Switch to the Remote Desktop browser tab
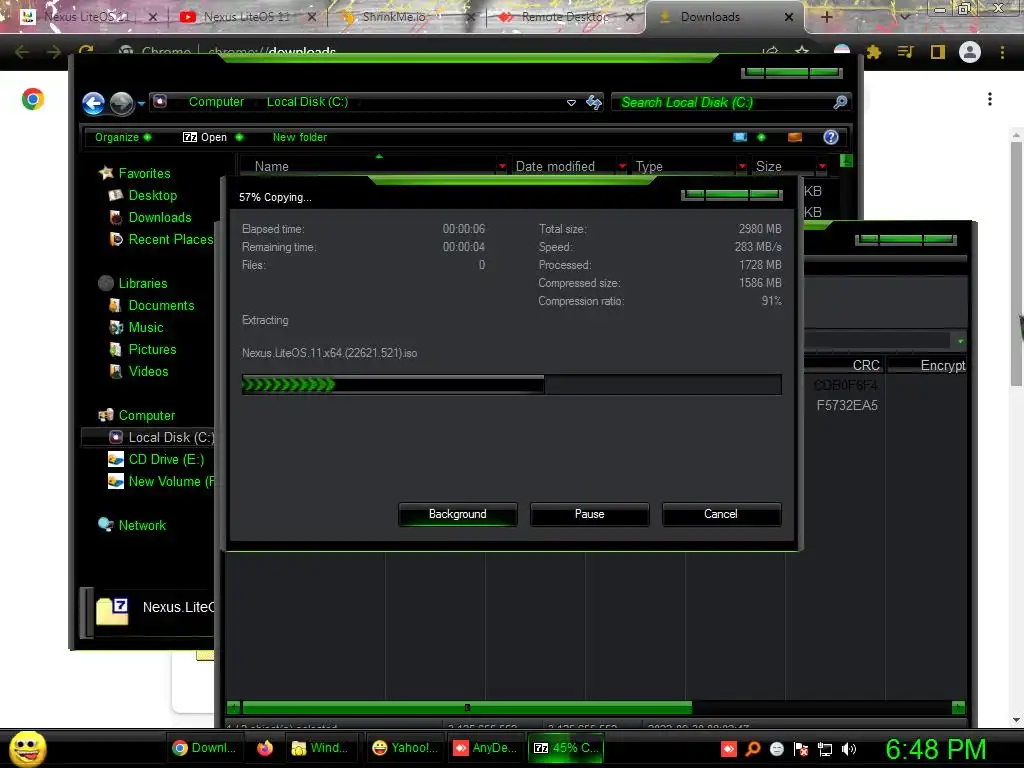 click(x=565, y=17)
